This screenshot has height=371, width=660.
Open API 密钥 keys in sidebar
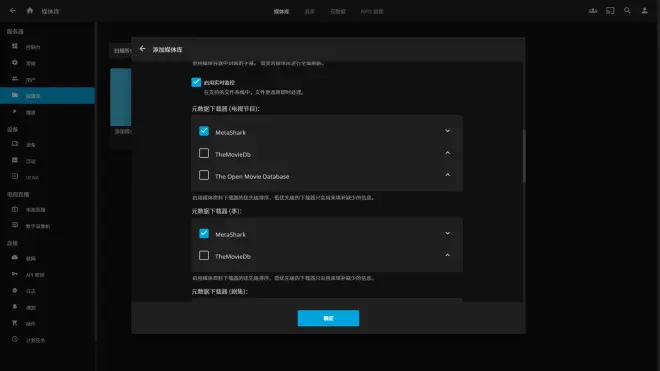tap(47, 275)
